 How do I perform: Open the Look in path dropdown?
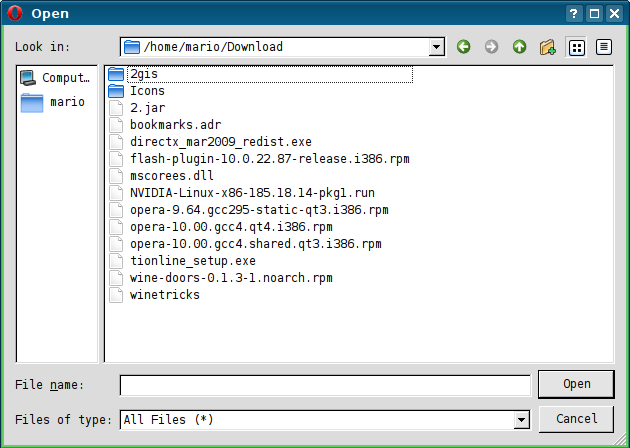click(x=436, y=47)
